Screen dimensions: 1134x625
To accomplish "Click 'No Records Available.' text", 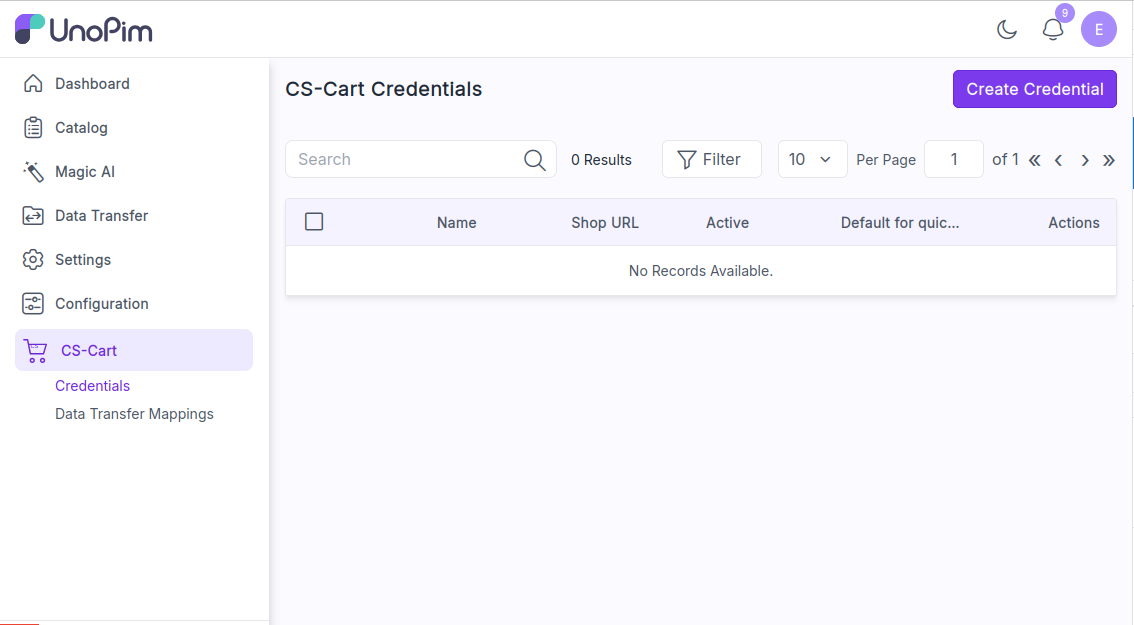I will (701, 271).
